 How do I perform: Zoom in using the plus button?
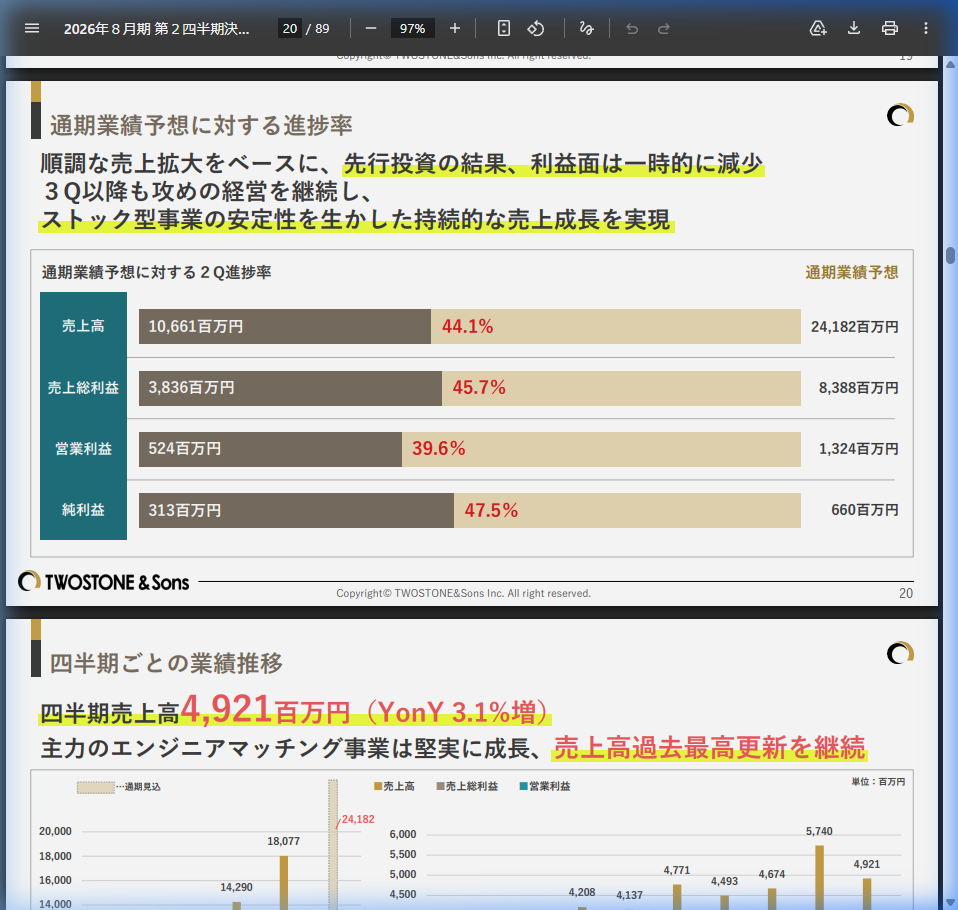tap(455, 28)
